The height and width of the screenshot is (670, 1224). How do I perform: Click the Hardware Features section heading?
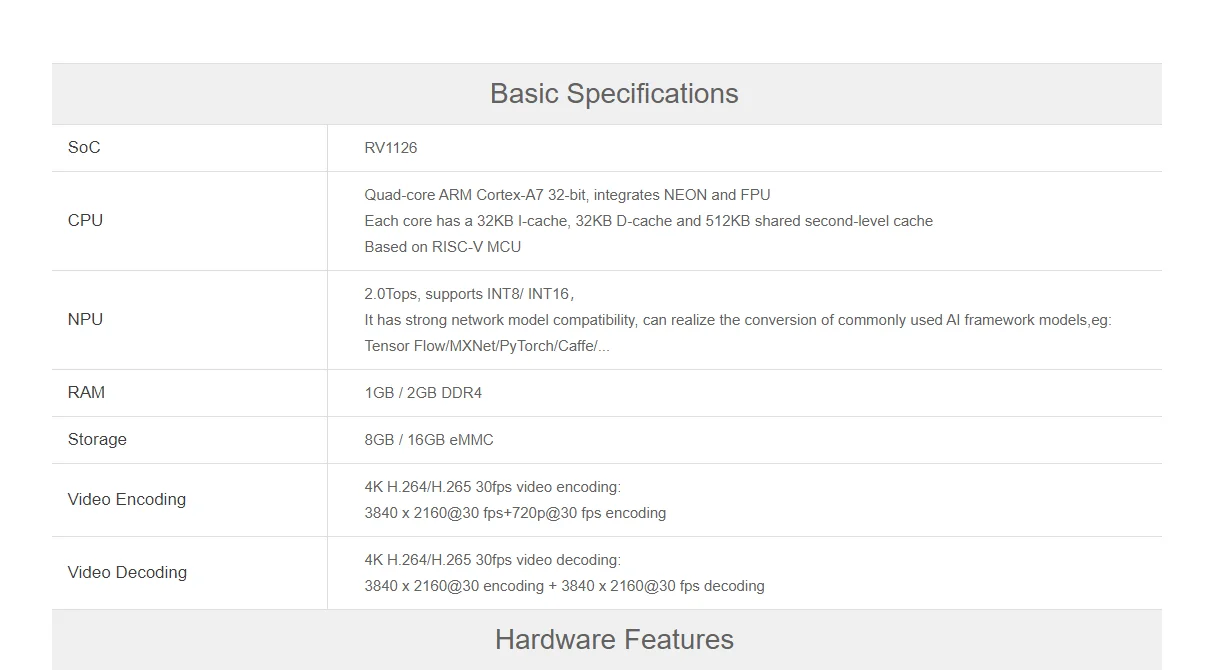coord(614,640)
